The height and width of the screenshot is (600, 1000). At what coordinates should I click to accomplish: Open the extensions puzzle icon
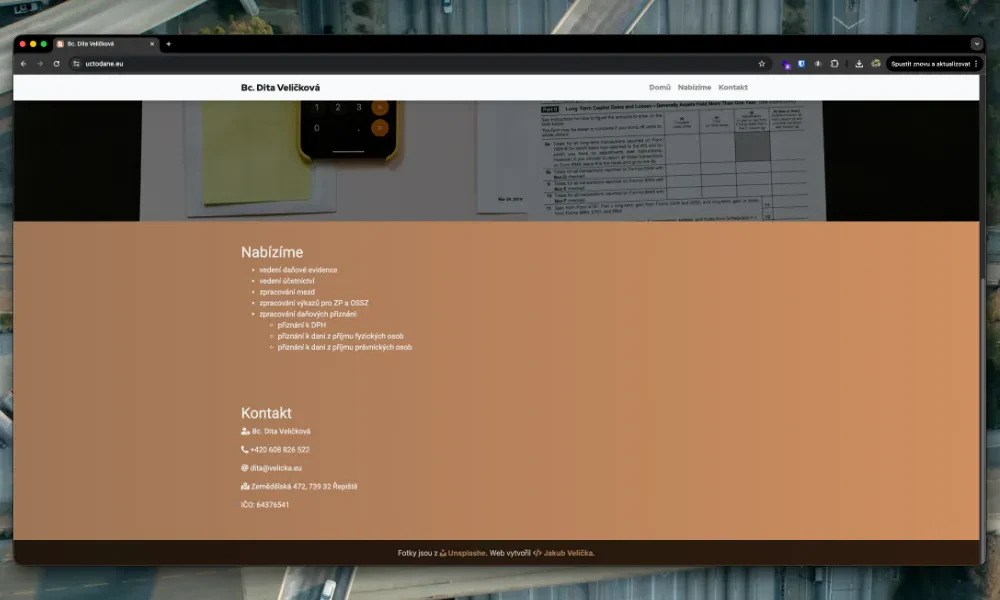[x=835, y=64]
